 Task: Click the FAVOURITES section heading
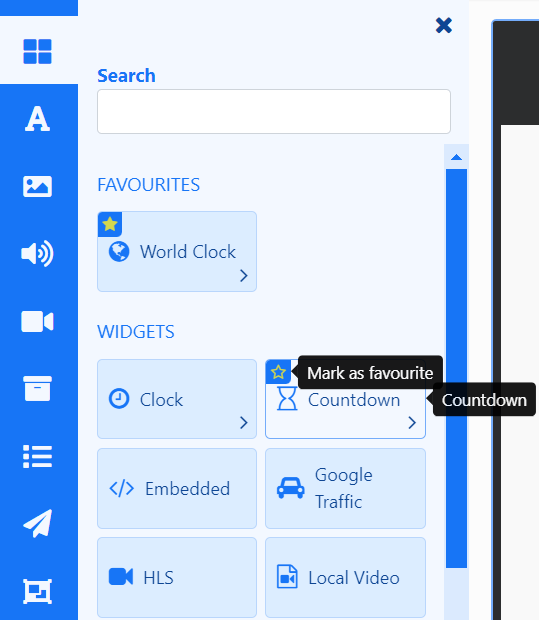(149, 185)
